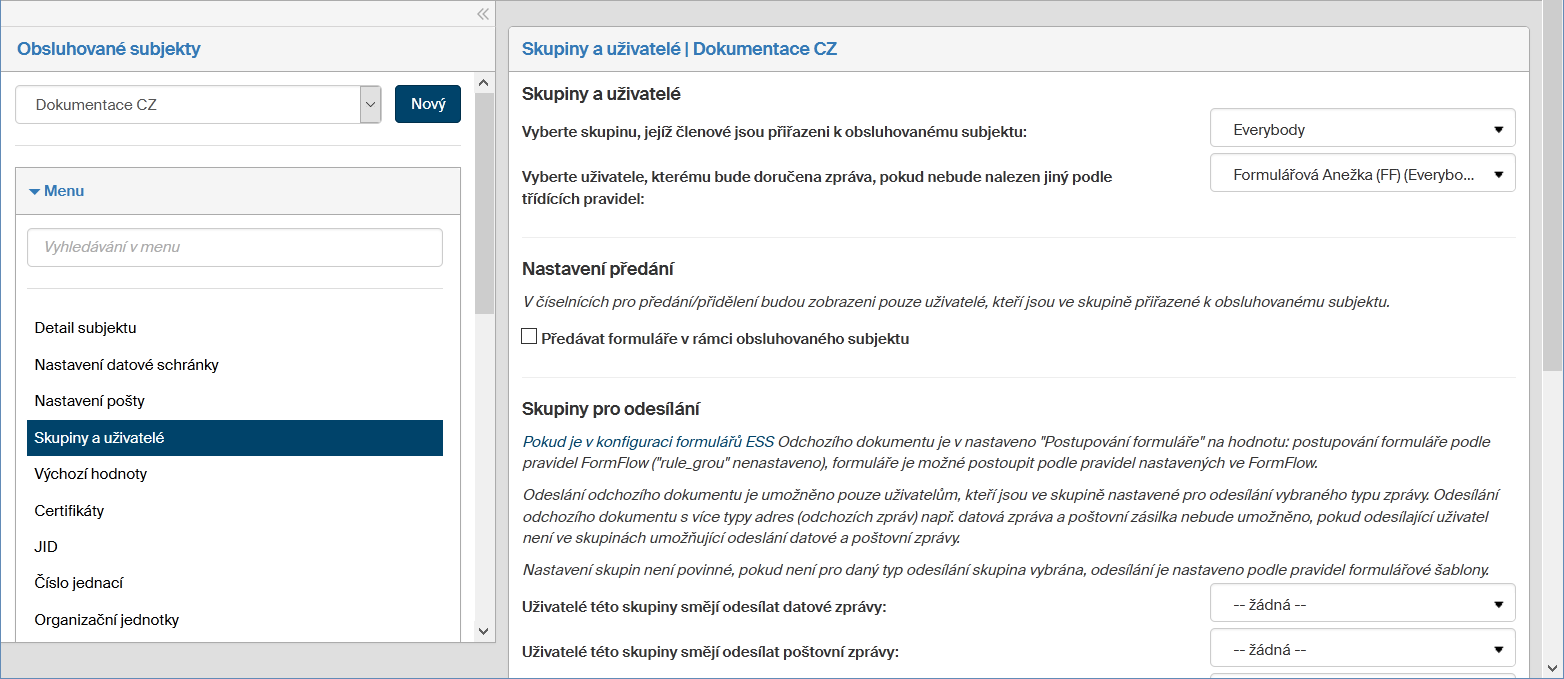Open dropdown for datové zprávy group
This screenshot has height=679, width=1564.
[x=1362, y=604]
